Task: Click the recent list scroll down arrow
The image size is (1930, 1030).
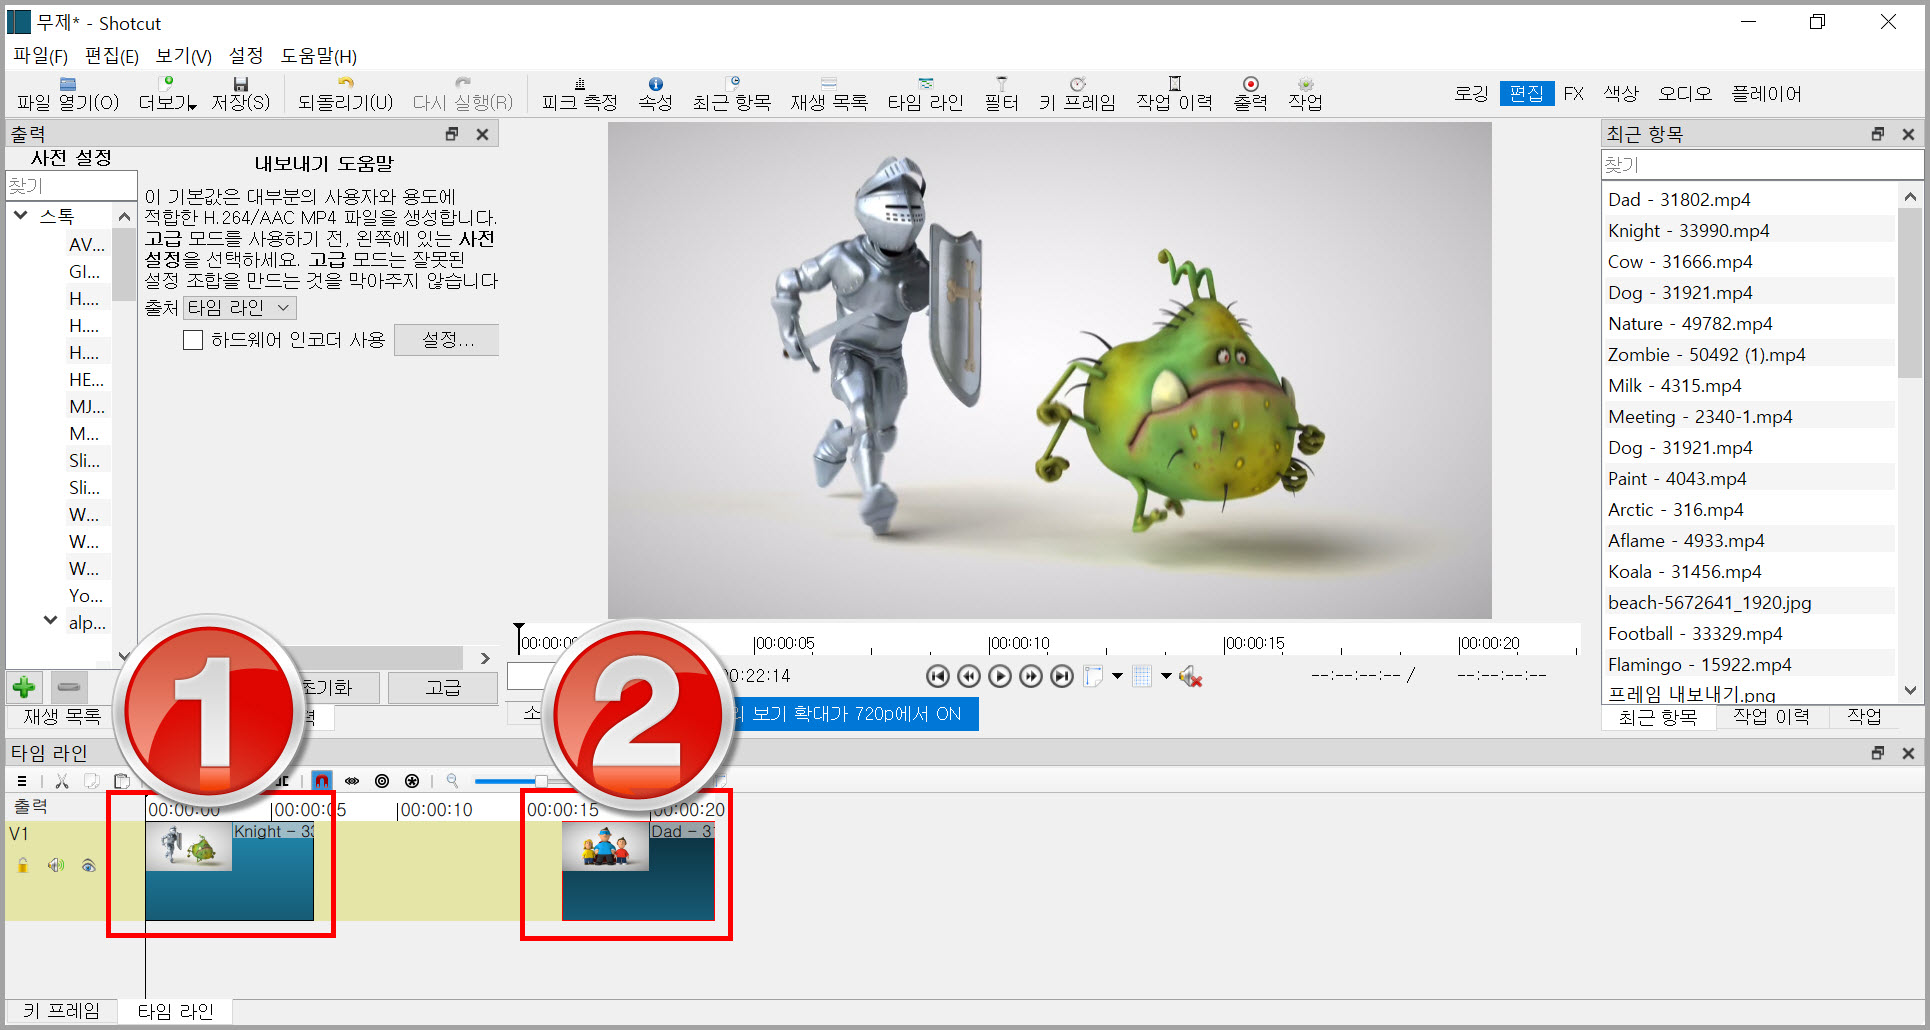Action: (x=1910, y=690)
